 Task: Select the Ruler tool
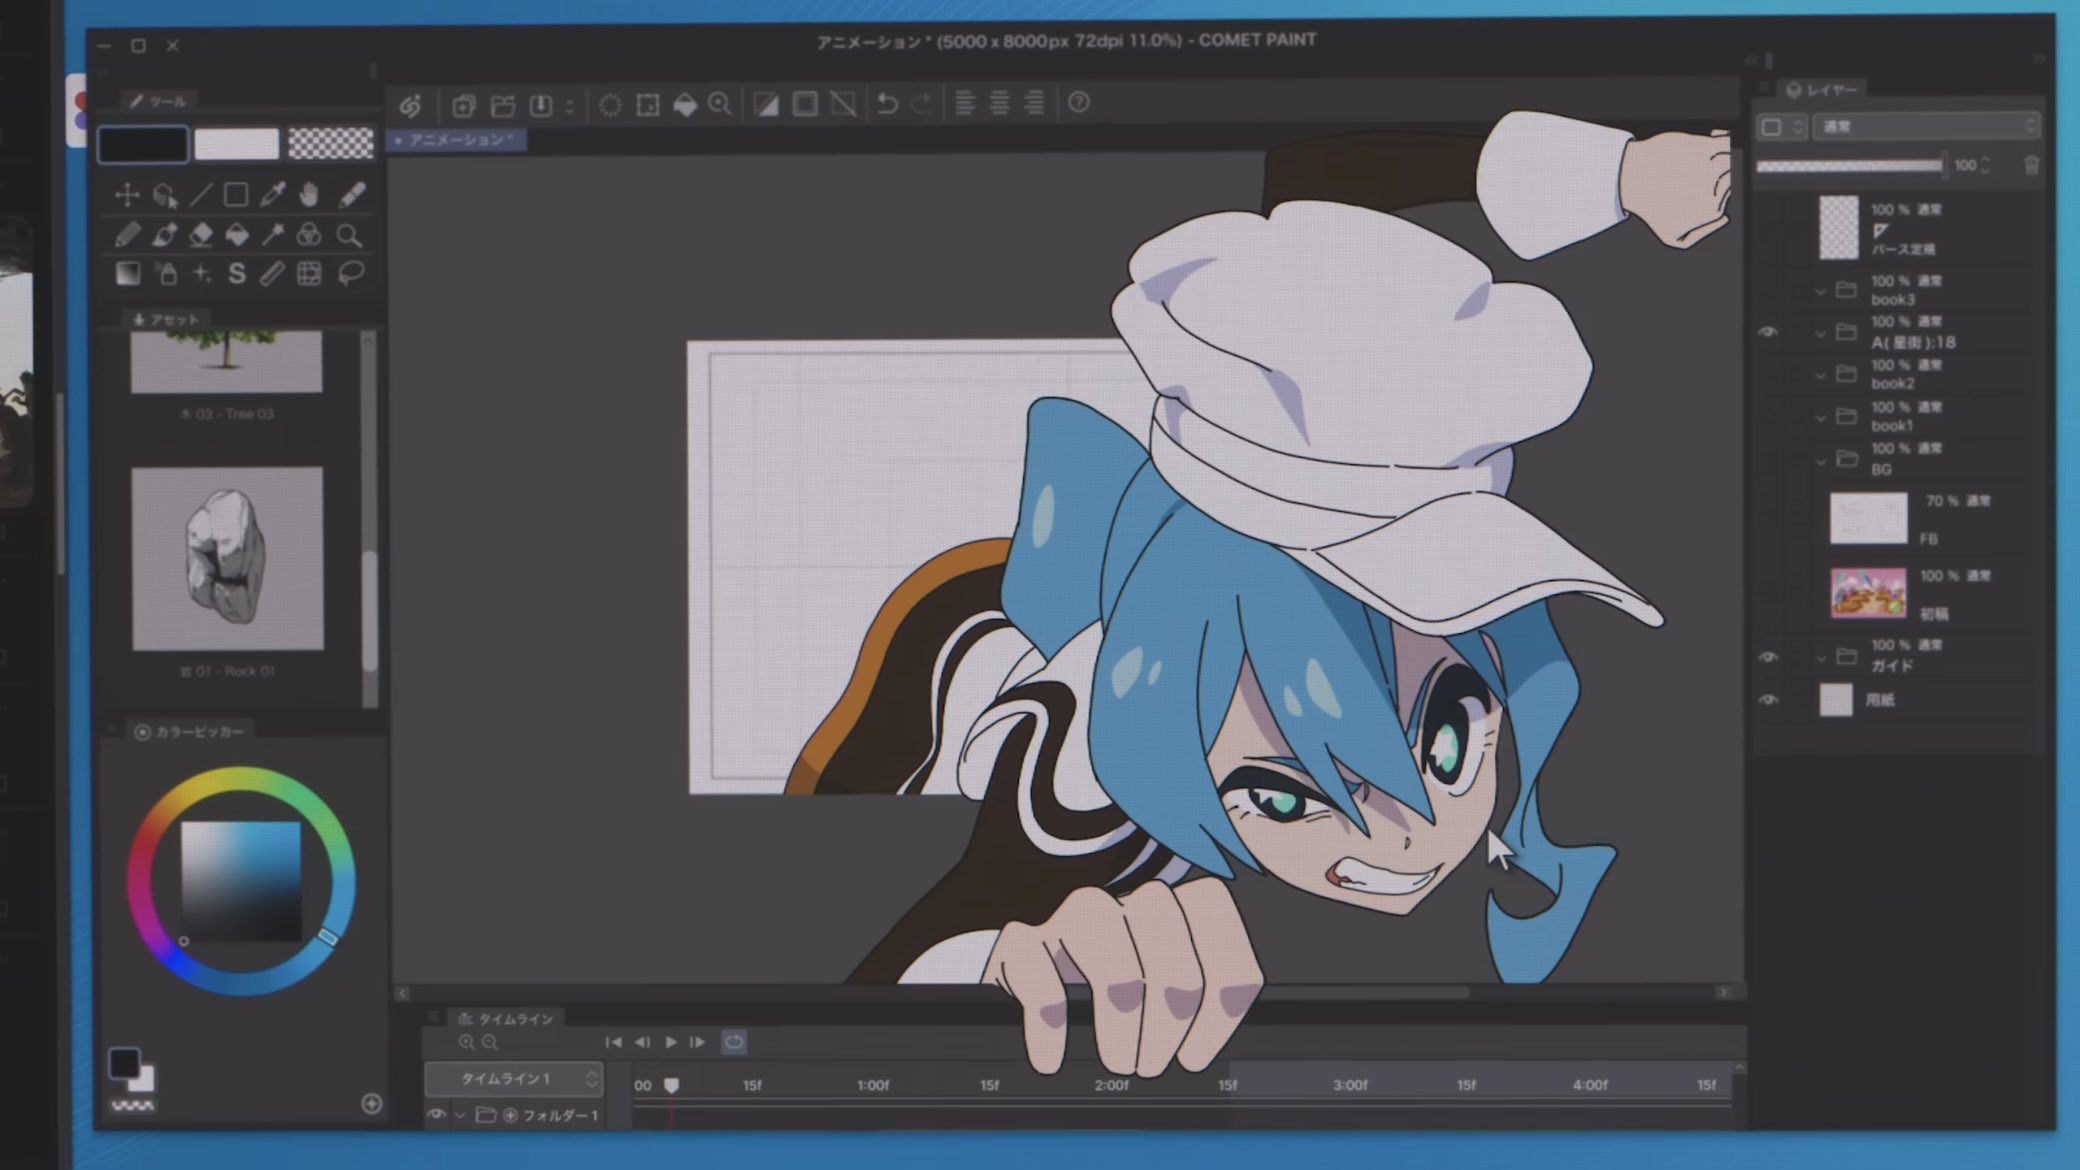click(x=272, y=273)
